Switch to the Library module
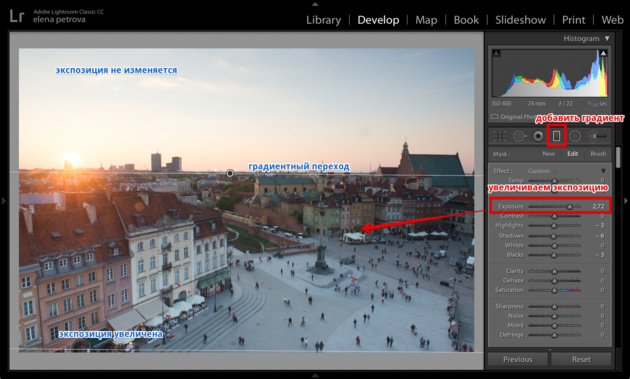 click(x=323, y=20)
